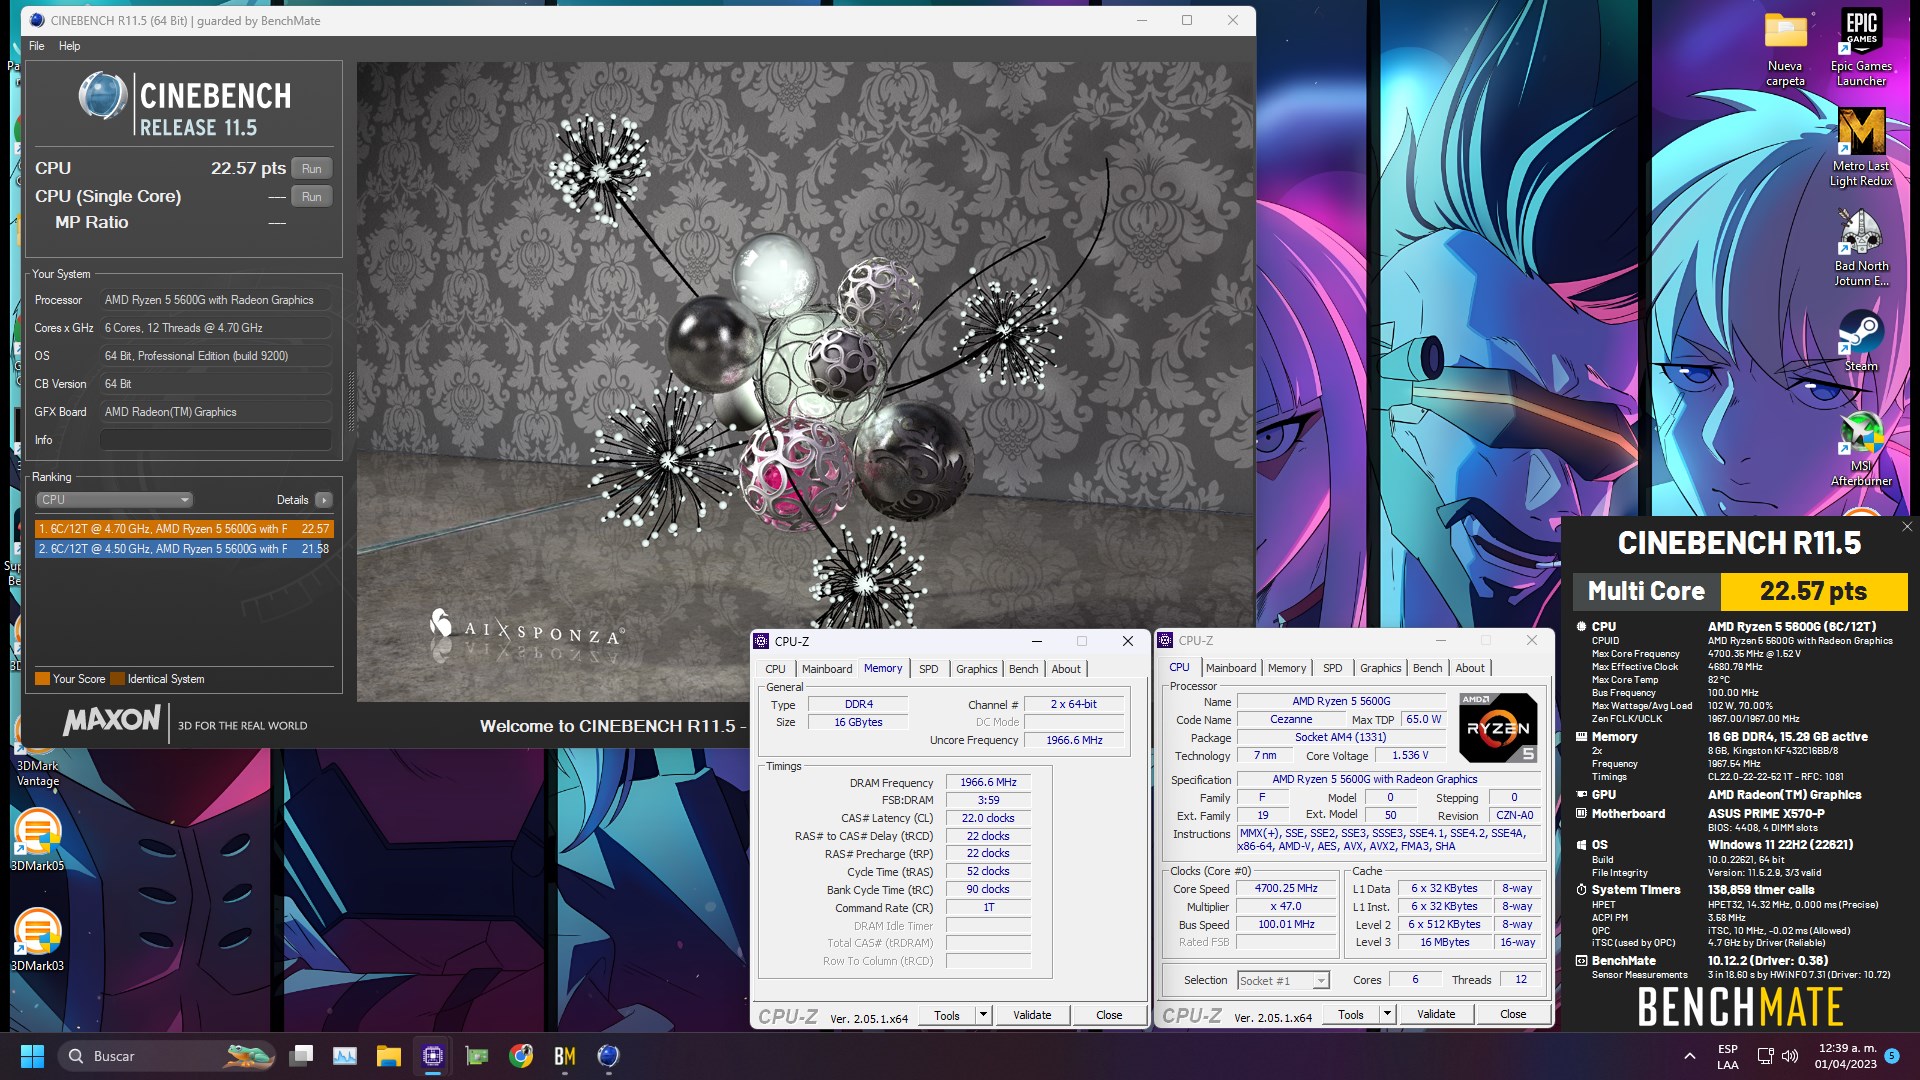Image resolution: width=1920 pixels, height=1080 pixels.
Task: Open Bad North Jotunn Edition shortcut
Action: point(1861,248)
